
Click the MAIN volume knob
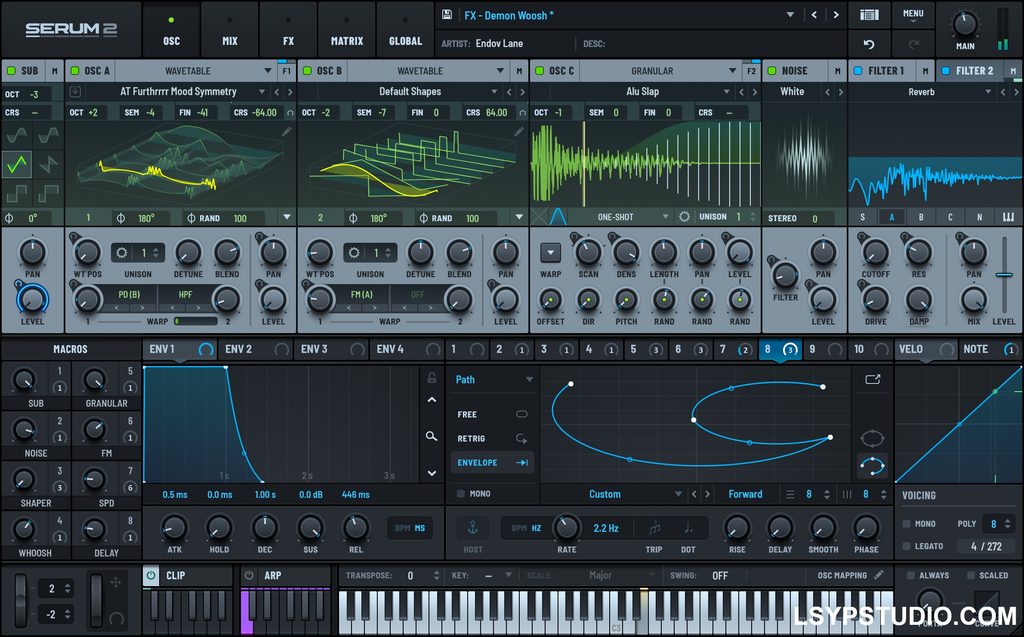tap(965, 24)
